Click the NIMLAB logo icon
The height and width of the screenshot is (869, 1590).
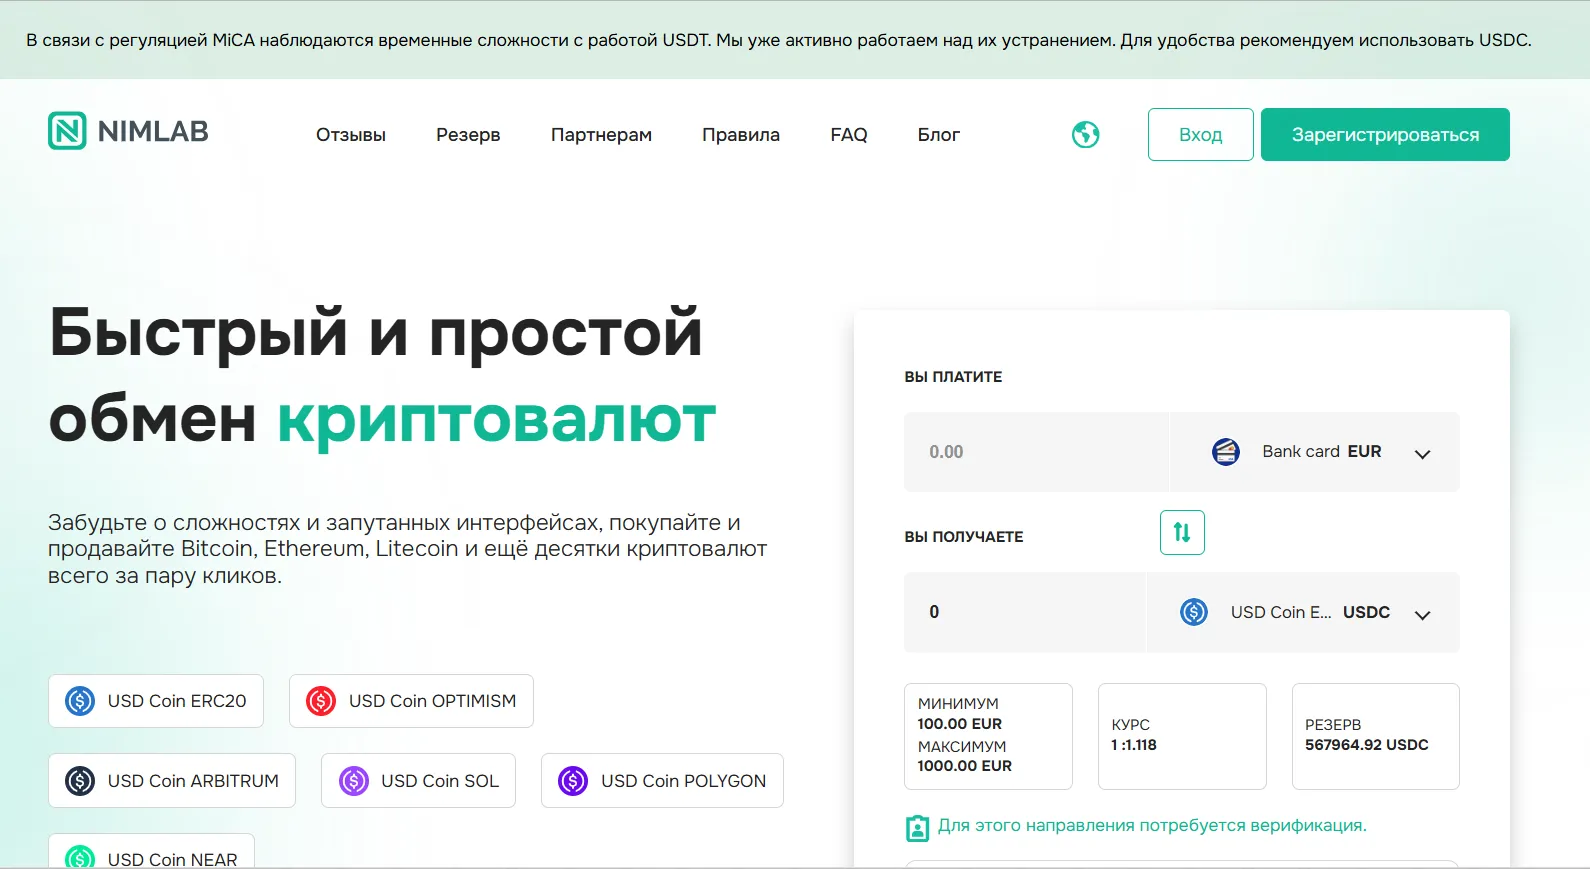(x=67, y=131)
